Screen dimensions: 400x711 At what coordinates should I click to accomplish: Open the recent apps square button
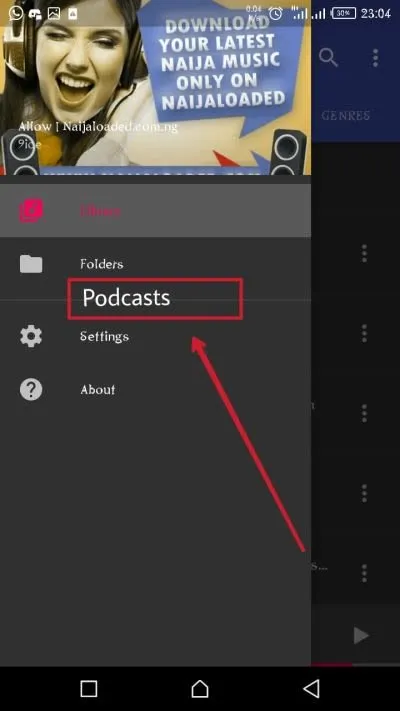[x=88, y=688]
